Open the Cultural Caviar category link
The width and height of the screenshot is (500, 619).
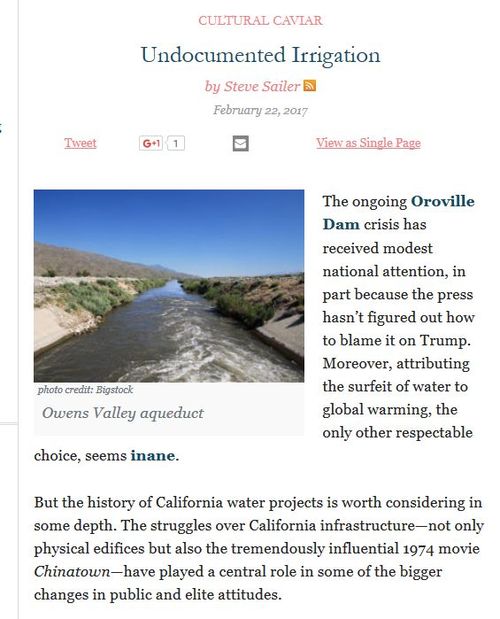[x=260, y=21]
